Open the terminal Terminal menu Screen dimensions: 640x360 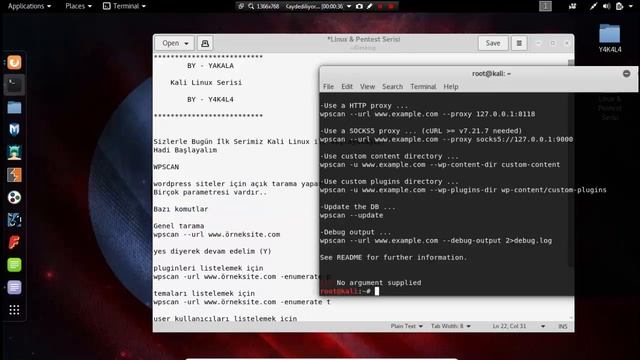423,87
